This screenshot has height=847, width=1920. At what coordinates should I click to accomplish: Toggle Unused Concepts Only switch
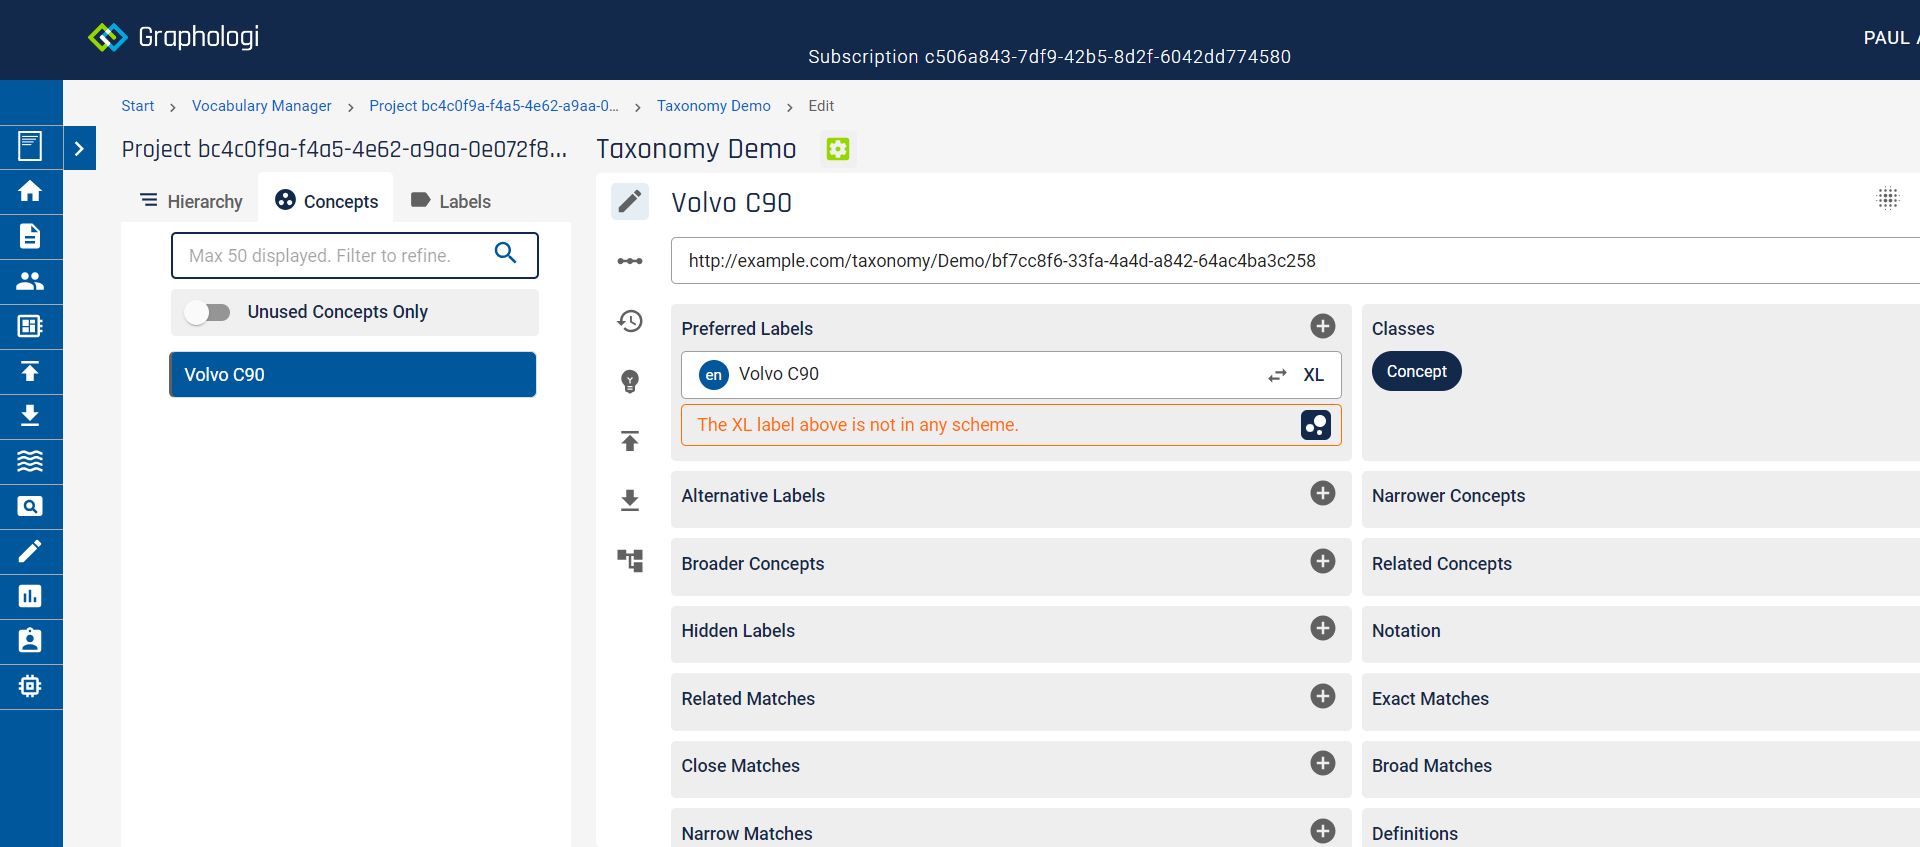click(x=208, y=312)
